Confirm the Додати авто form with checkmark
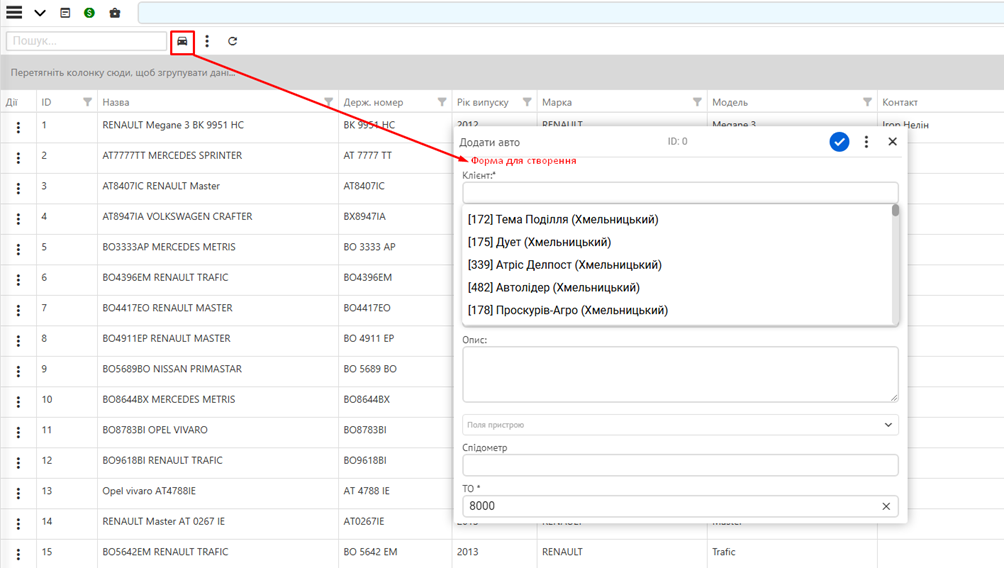This screenshot has width=1004, height=568. (x=839, y=142)
